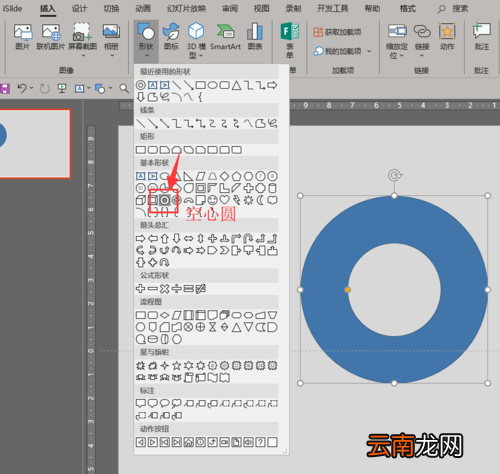Screen dimensions: 500x474
Task: Insert a SmartArt graphic
Action: [225, 37]
